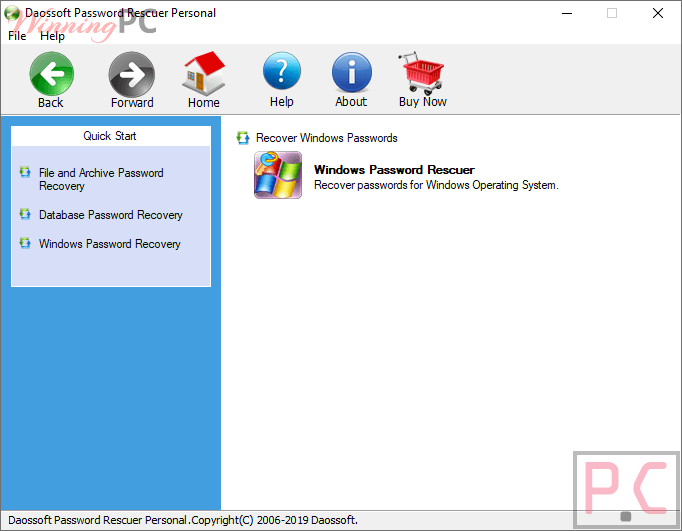Launch Windows Password Rescuer via its logo icon
The image size is (682, 531).
pos(278,175)
